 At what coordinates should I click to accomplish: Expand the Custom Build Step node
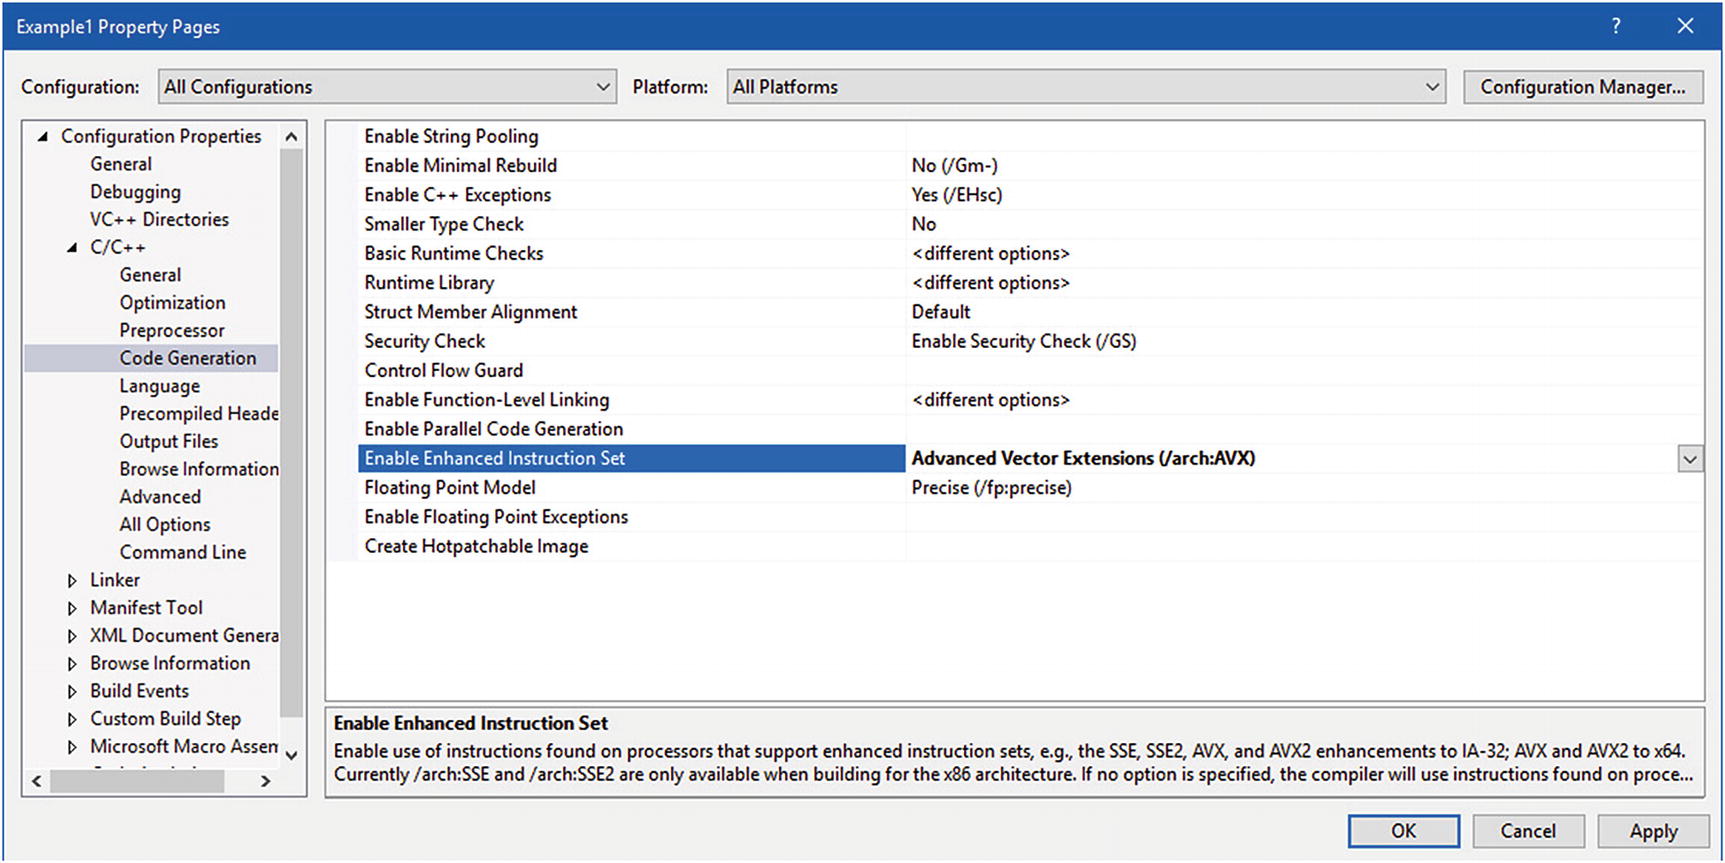pyautogui.click(x=72, y=719)
